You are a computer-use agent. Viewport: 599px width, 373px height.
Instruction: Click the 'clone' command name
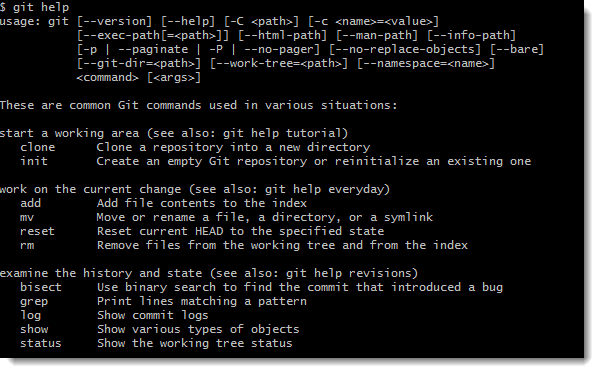coord(38,147)
